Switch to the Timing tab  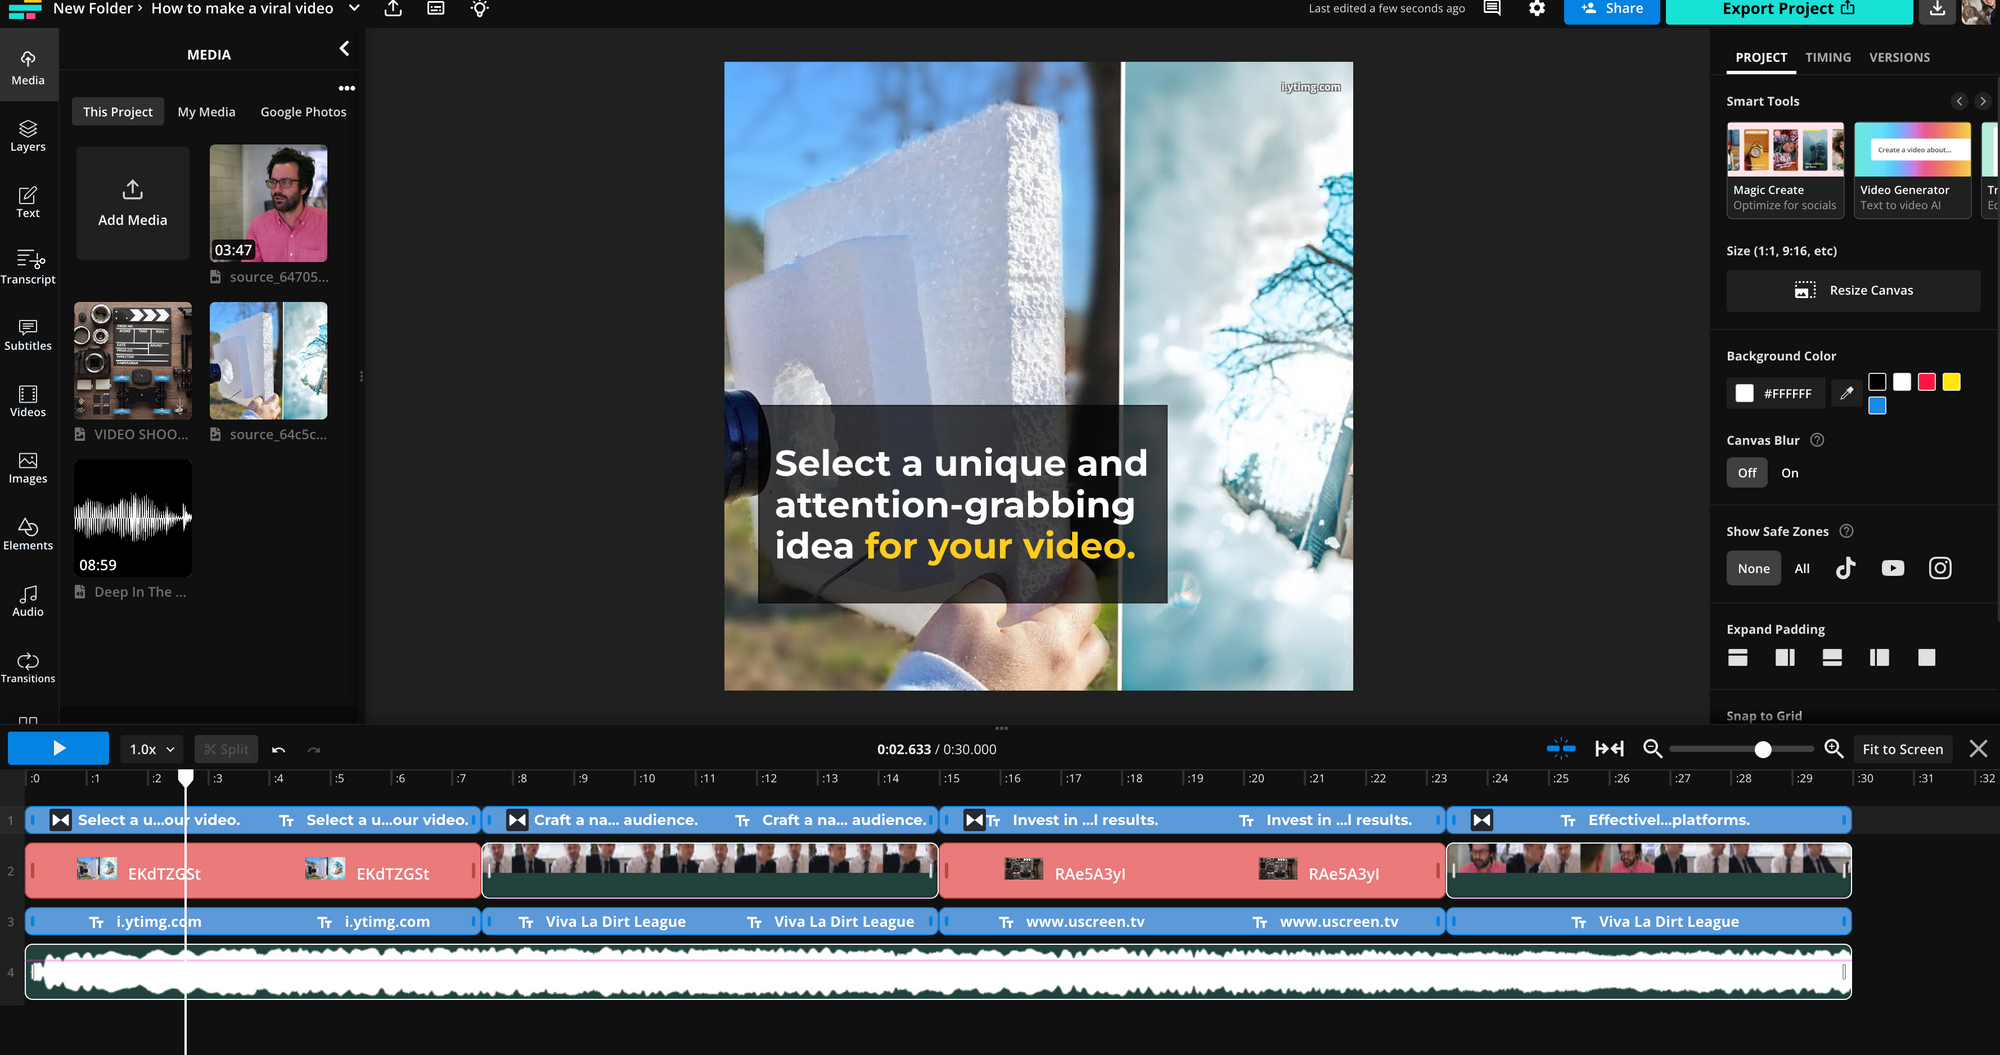pos(1827,57)
